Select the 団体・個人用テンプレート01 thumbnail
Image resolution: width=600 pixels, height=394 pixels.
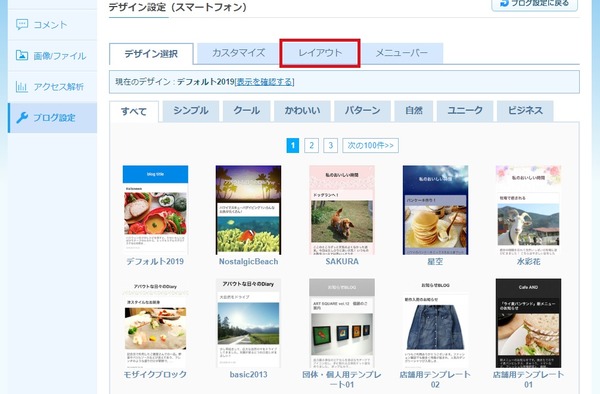point(342,323)
